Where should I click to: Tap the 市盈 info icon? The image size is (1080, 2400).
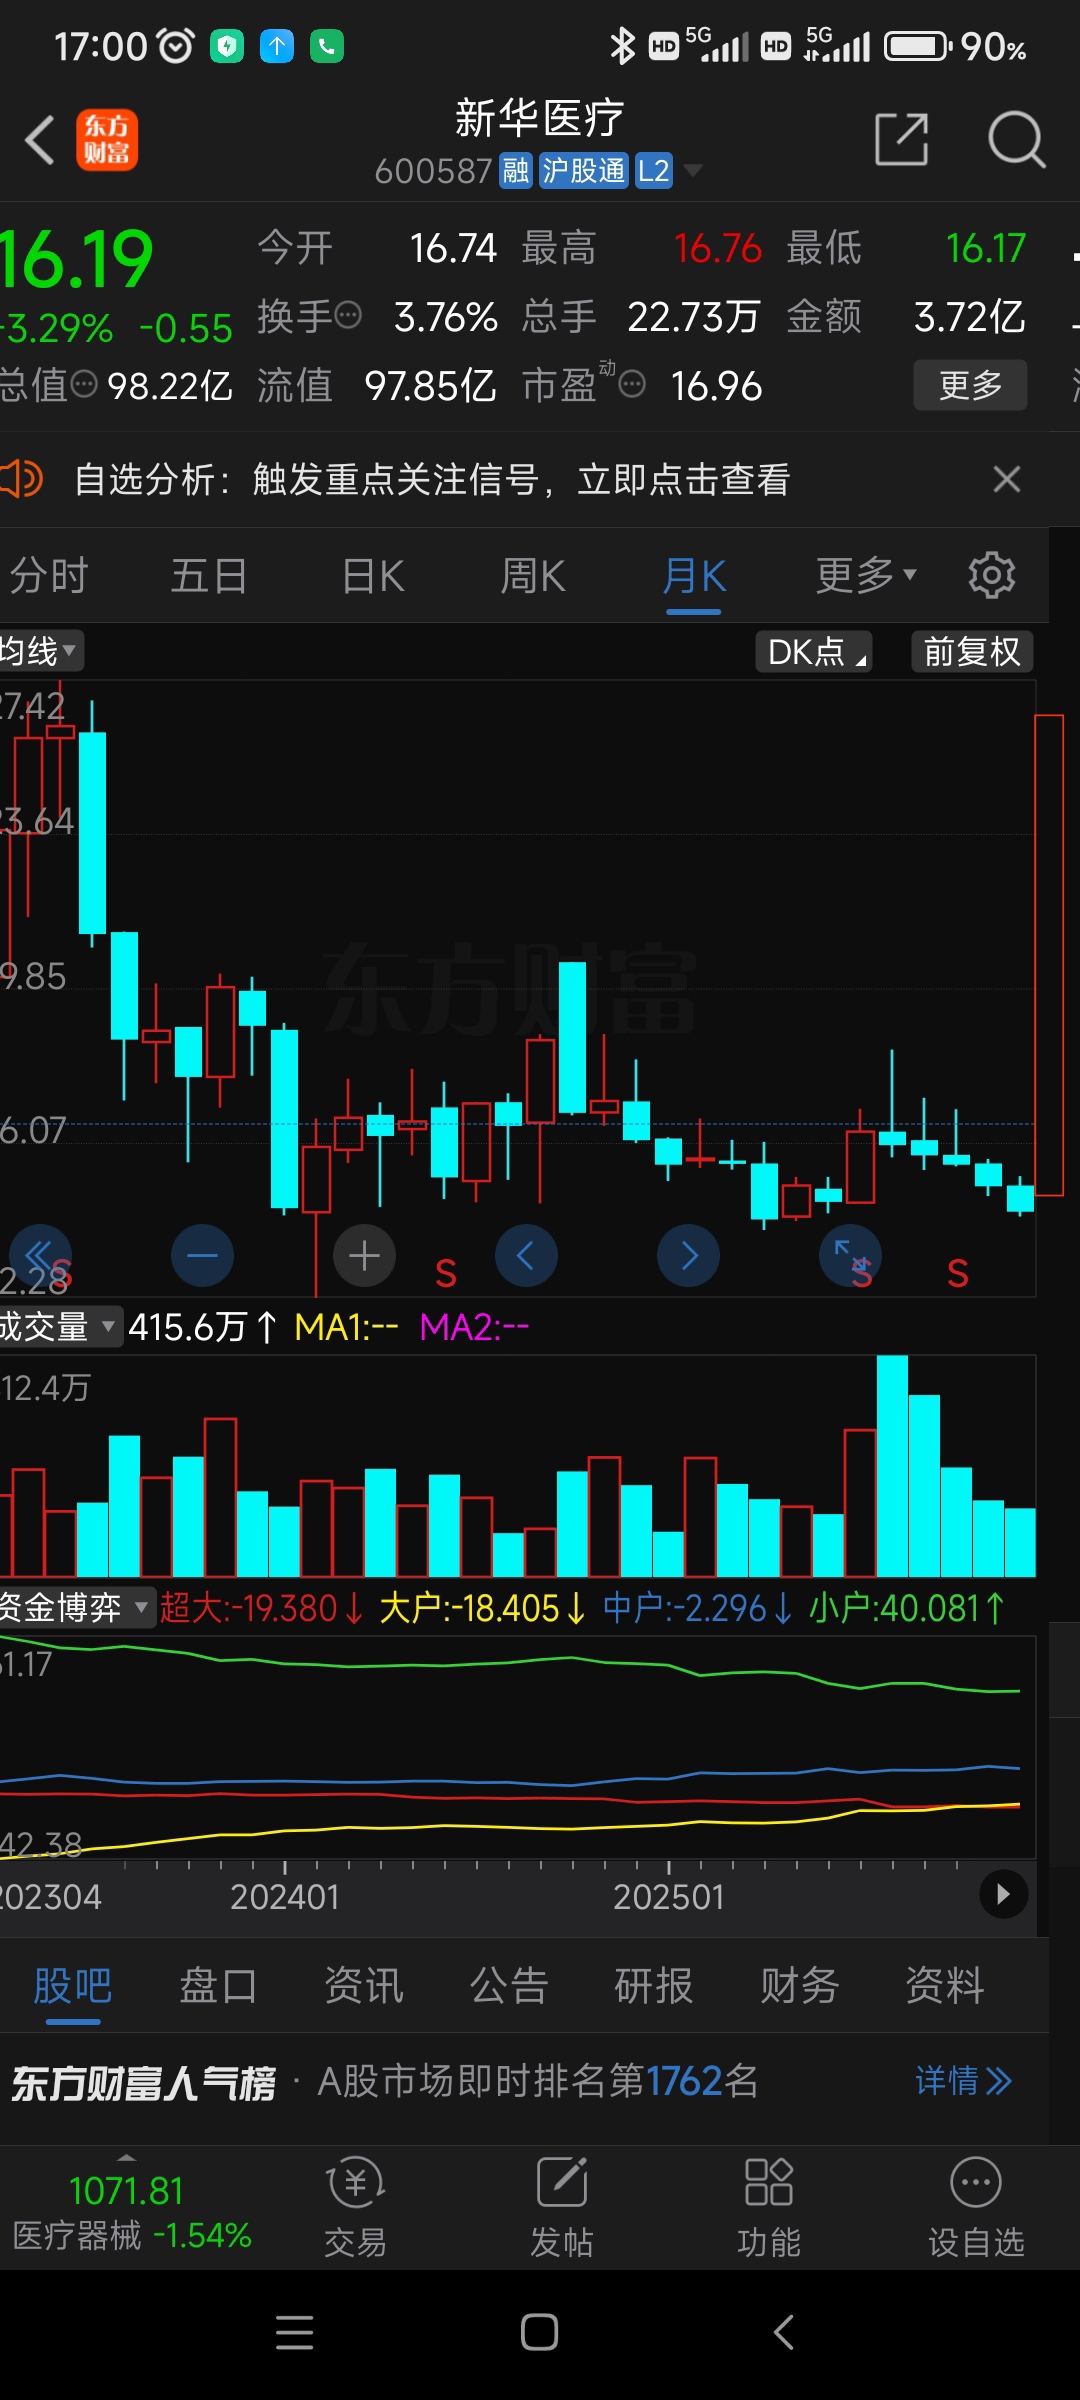pos(632,384)
